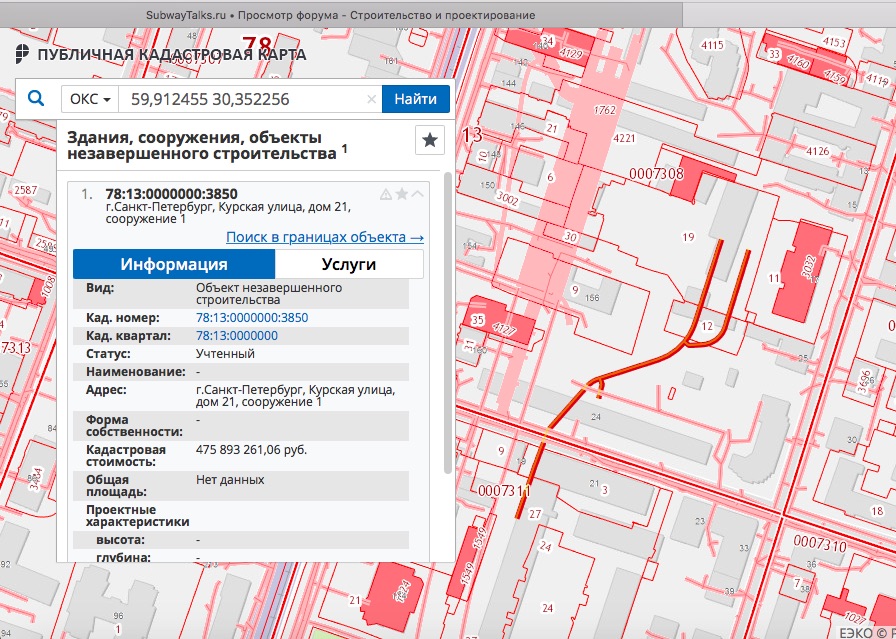
Task: Click the small star icon on result 78:13:0000000:3850
Action: coord(402,194)
